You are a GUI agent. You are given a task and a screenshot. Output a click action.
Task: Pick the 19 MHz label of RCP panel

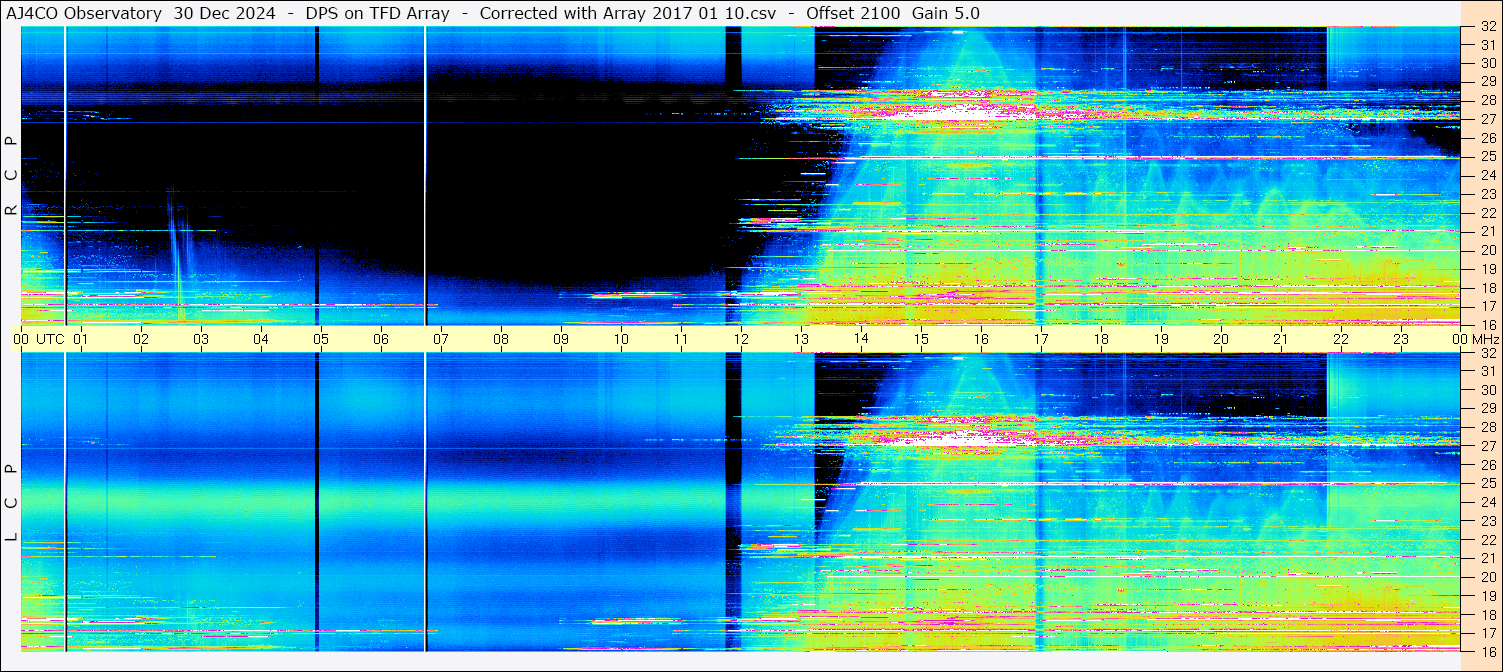coord(1487,269)
